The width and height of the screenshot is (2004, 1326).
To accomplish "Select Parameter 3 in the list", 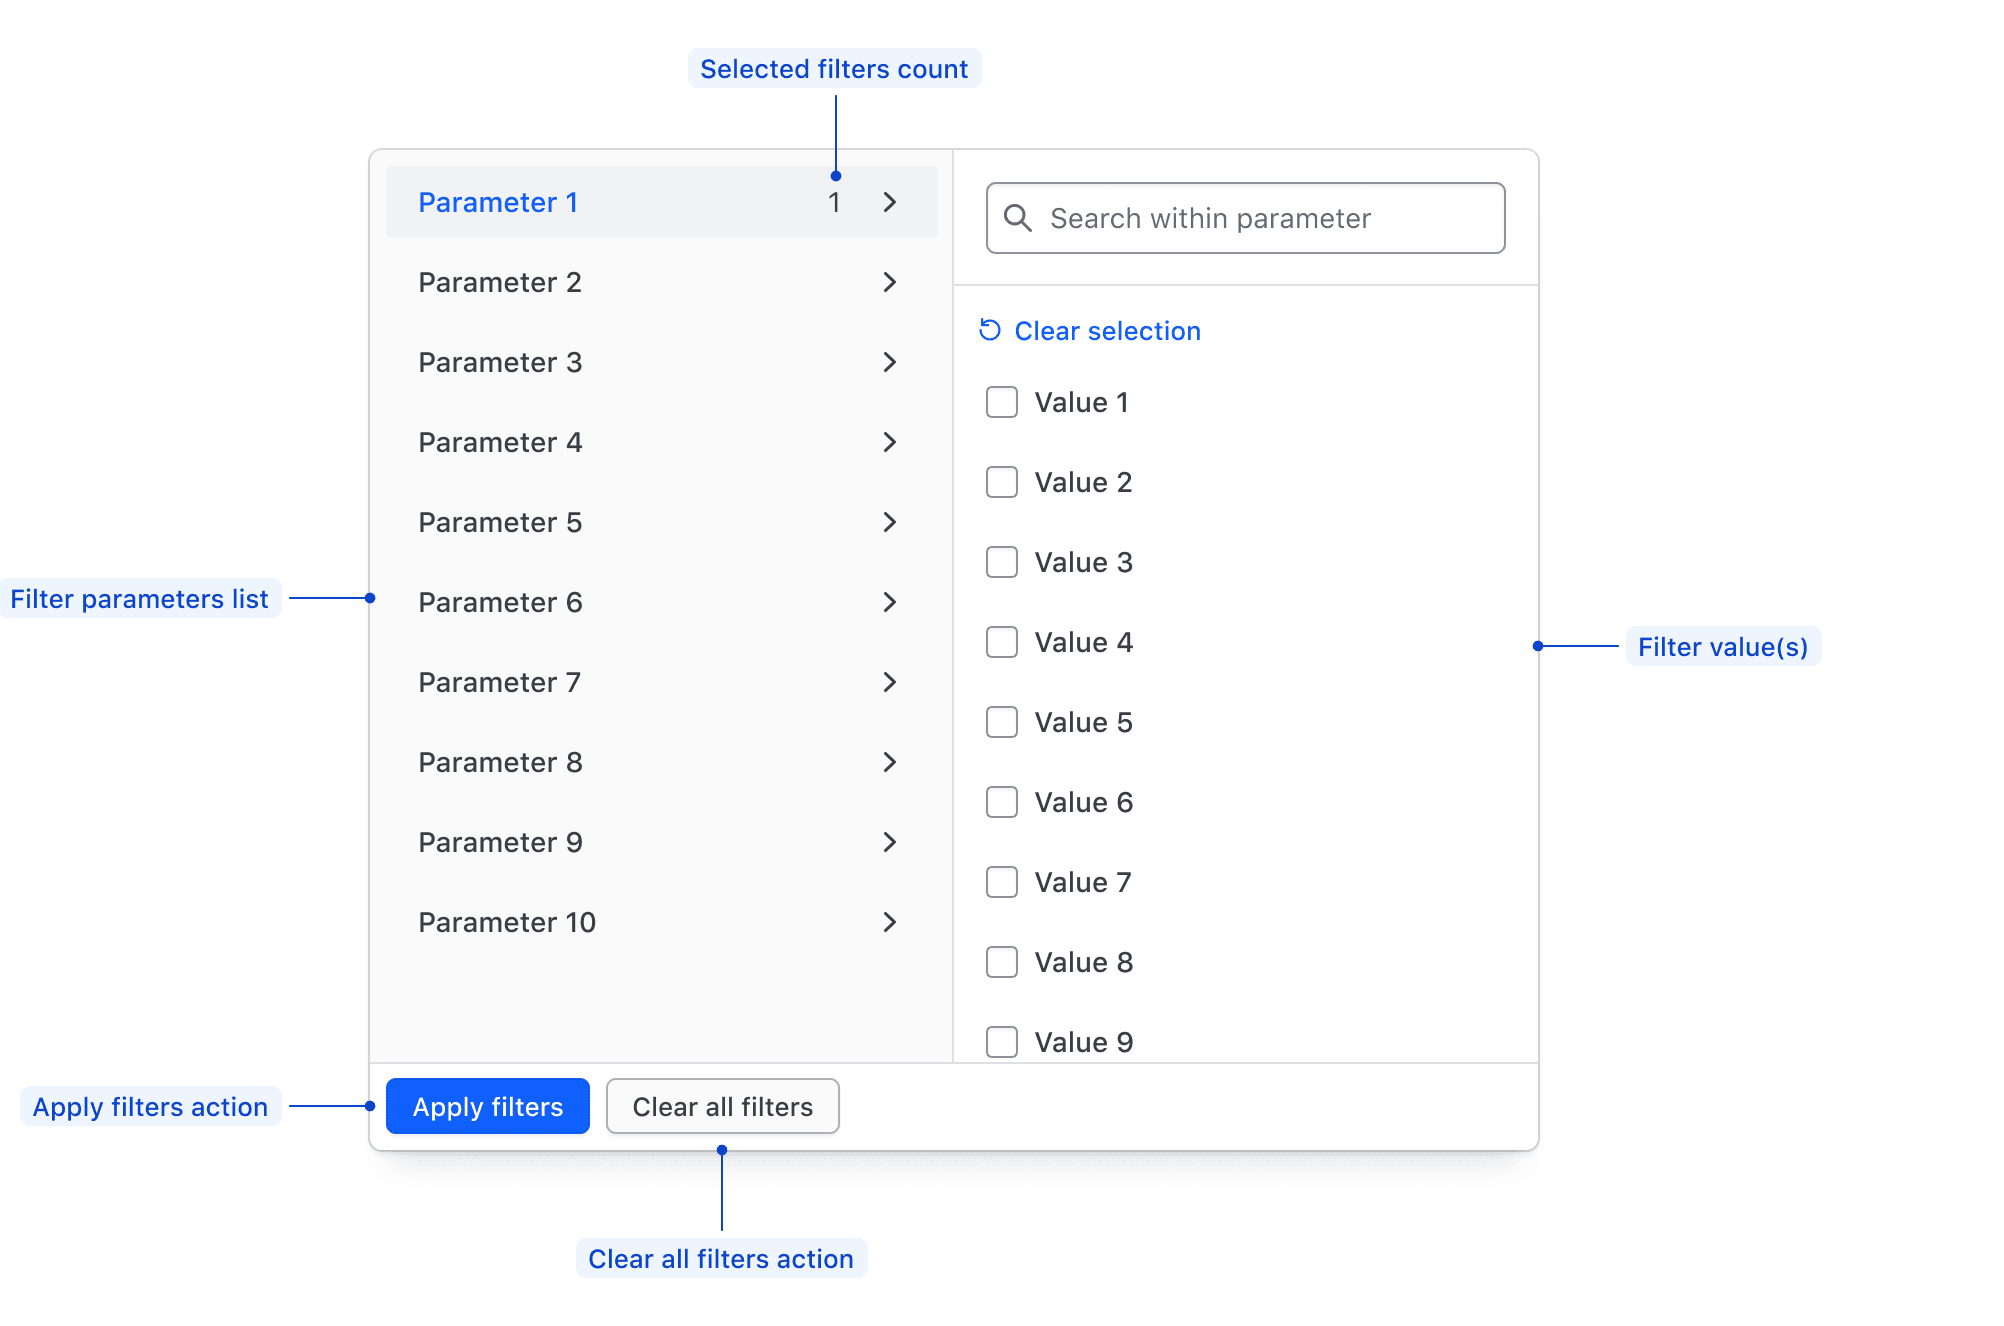I will pyautogui.click(x=500, y=362).
